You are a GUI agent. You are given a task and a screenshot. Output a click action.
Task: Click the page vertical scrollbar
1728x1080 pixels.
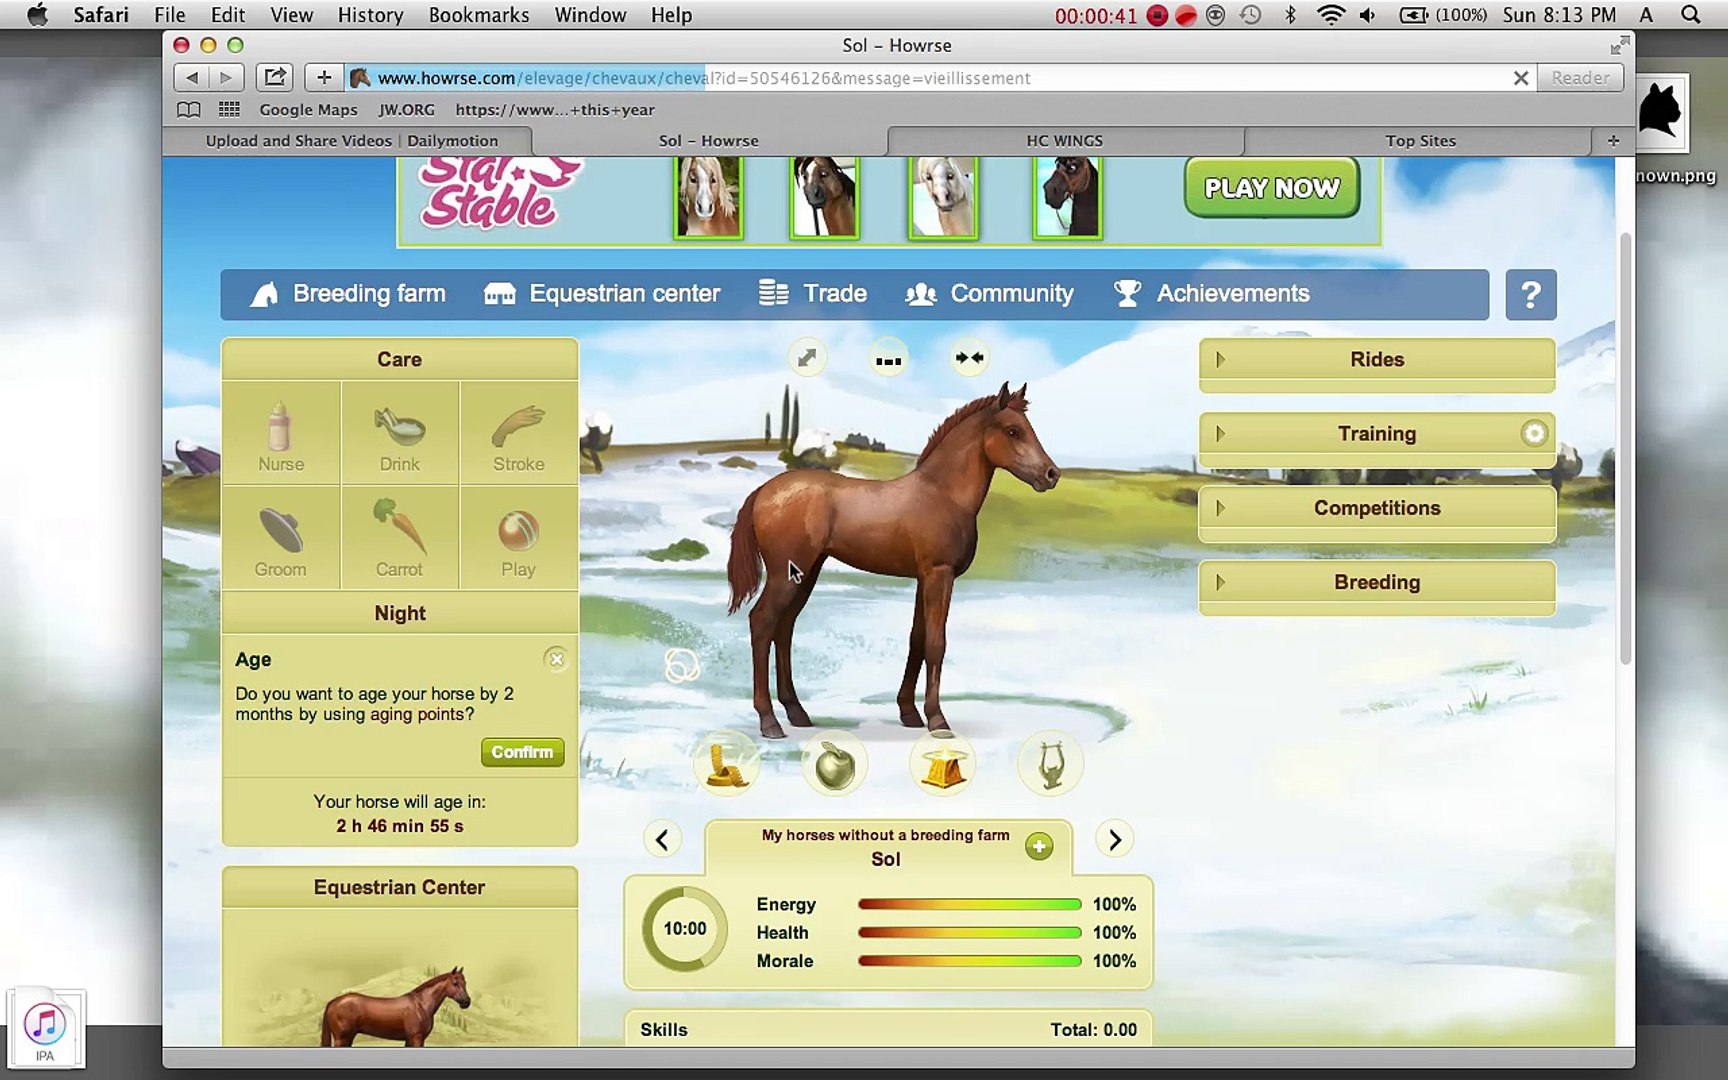point(1625,447)
